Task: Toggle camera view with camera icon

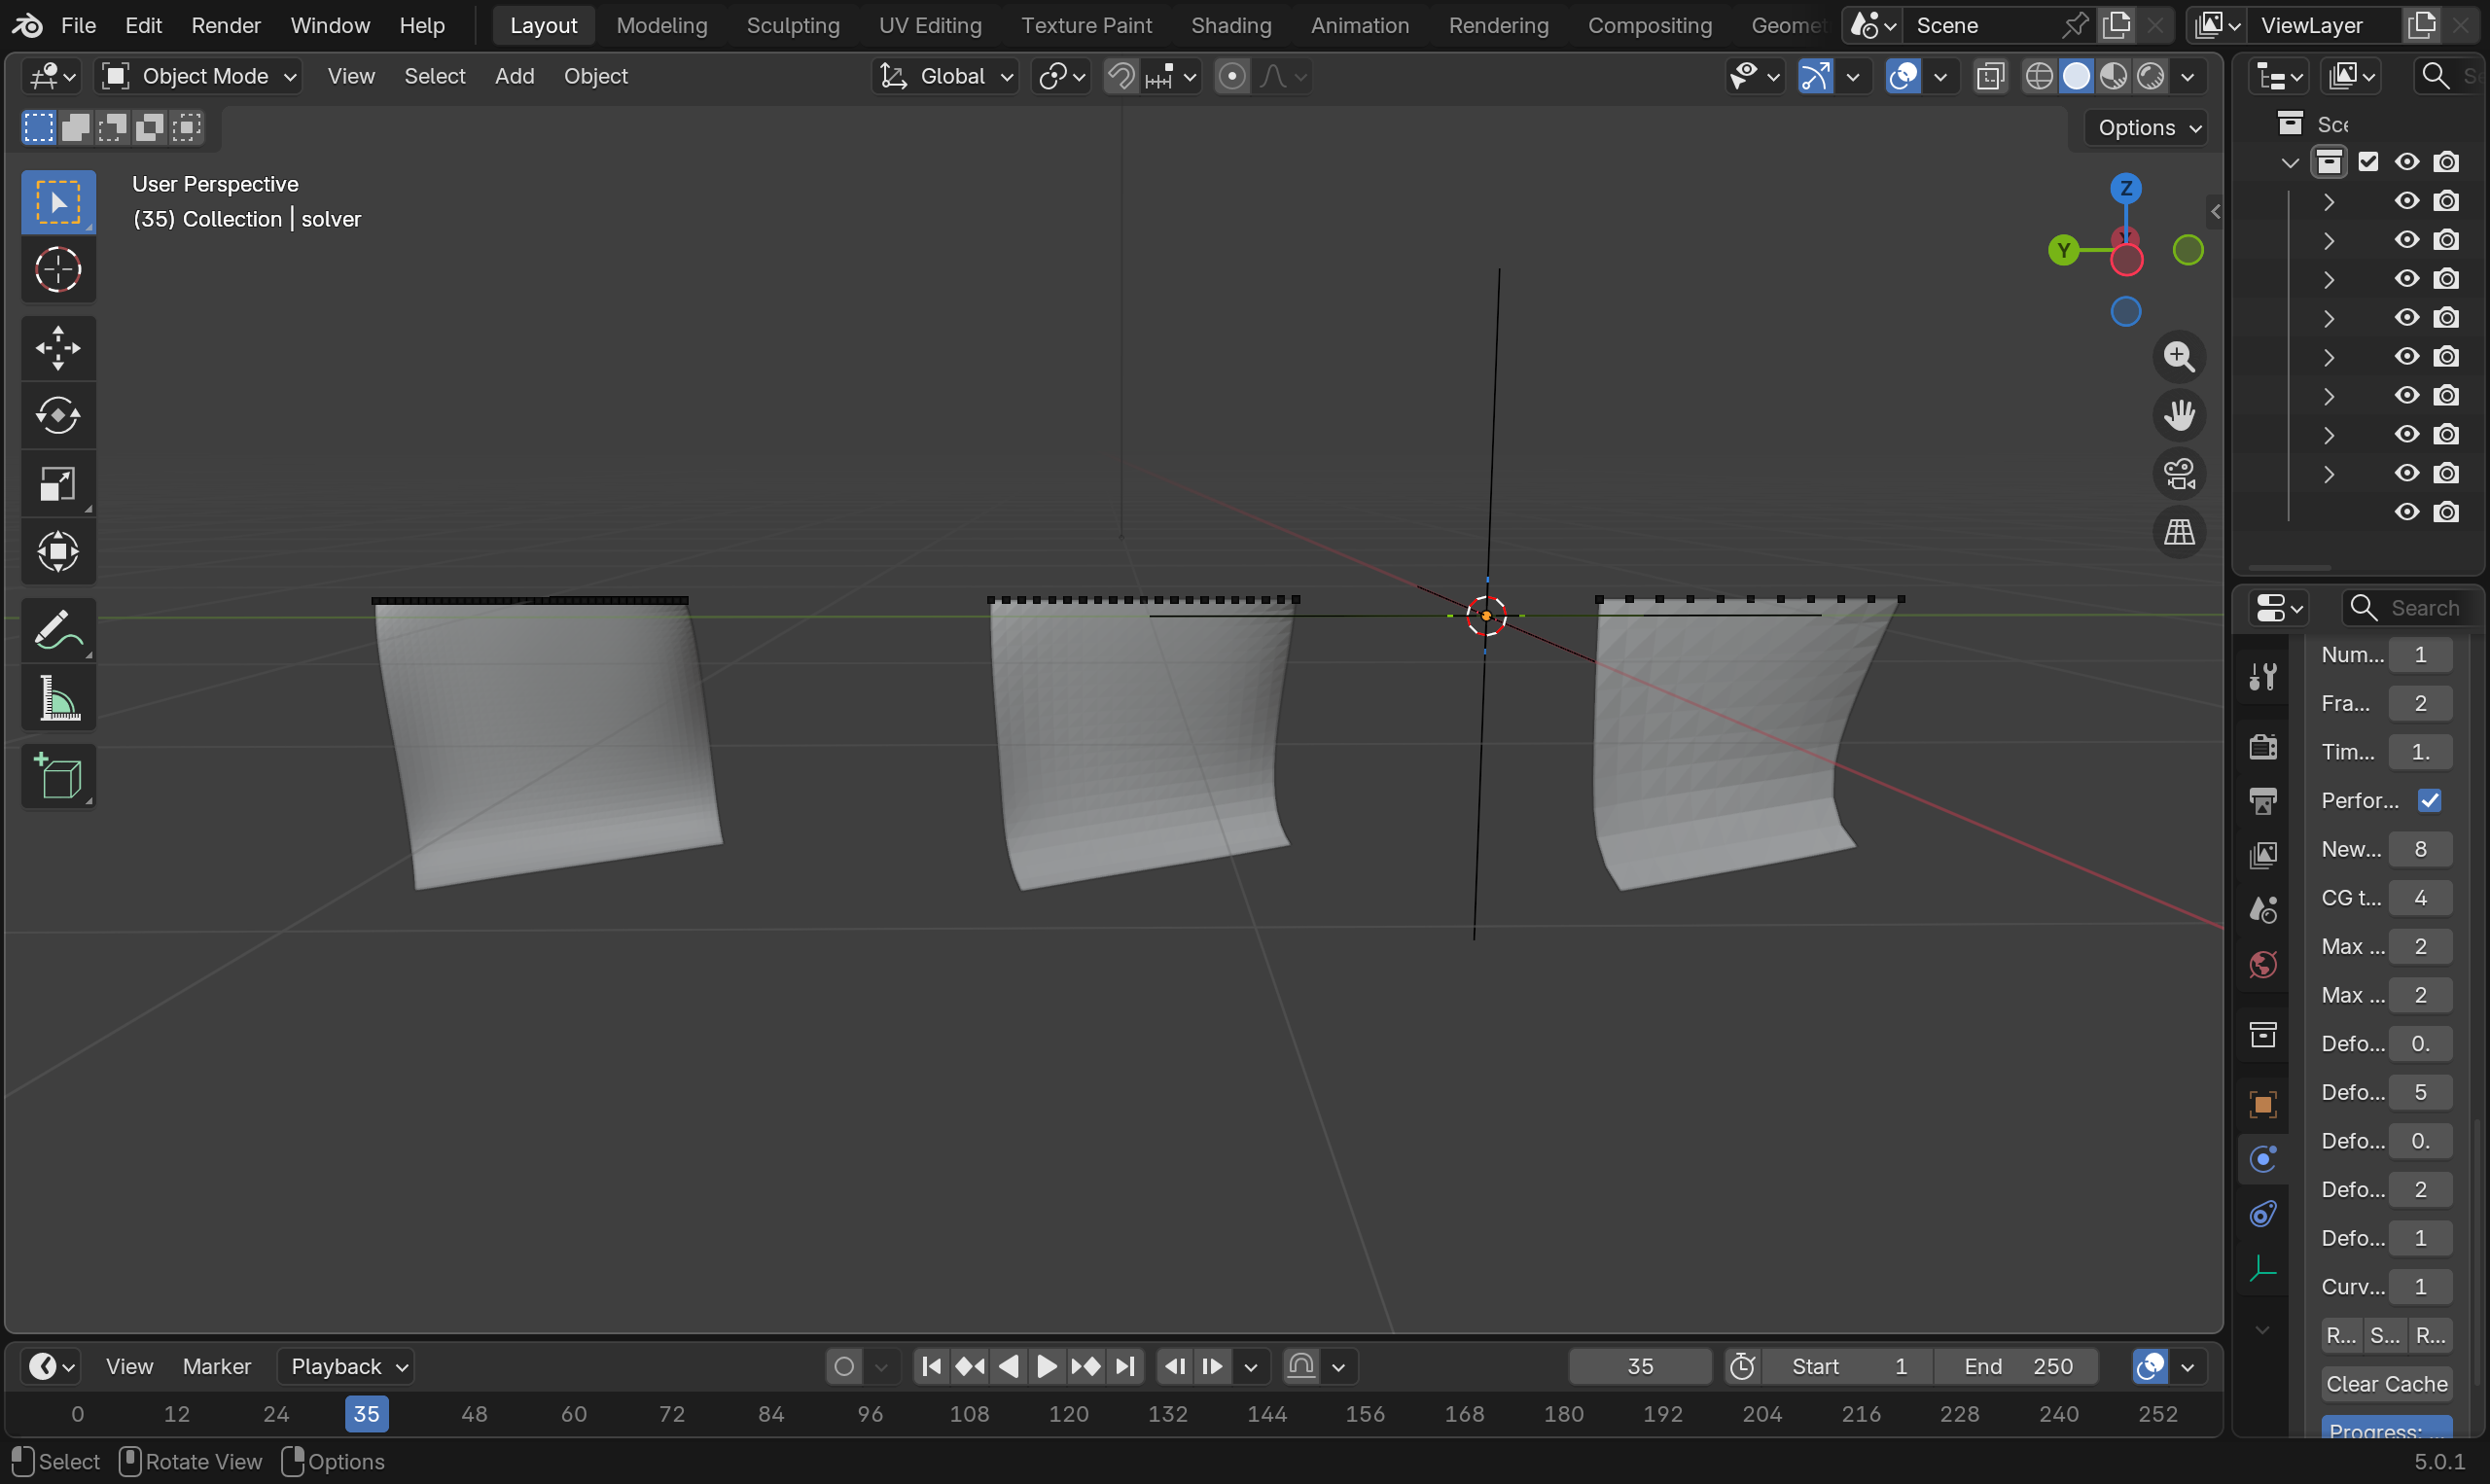Action: point(2179,474)
